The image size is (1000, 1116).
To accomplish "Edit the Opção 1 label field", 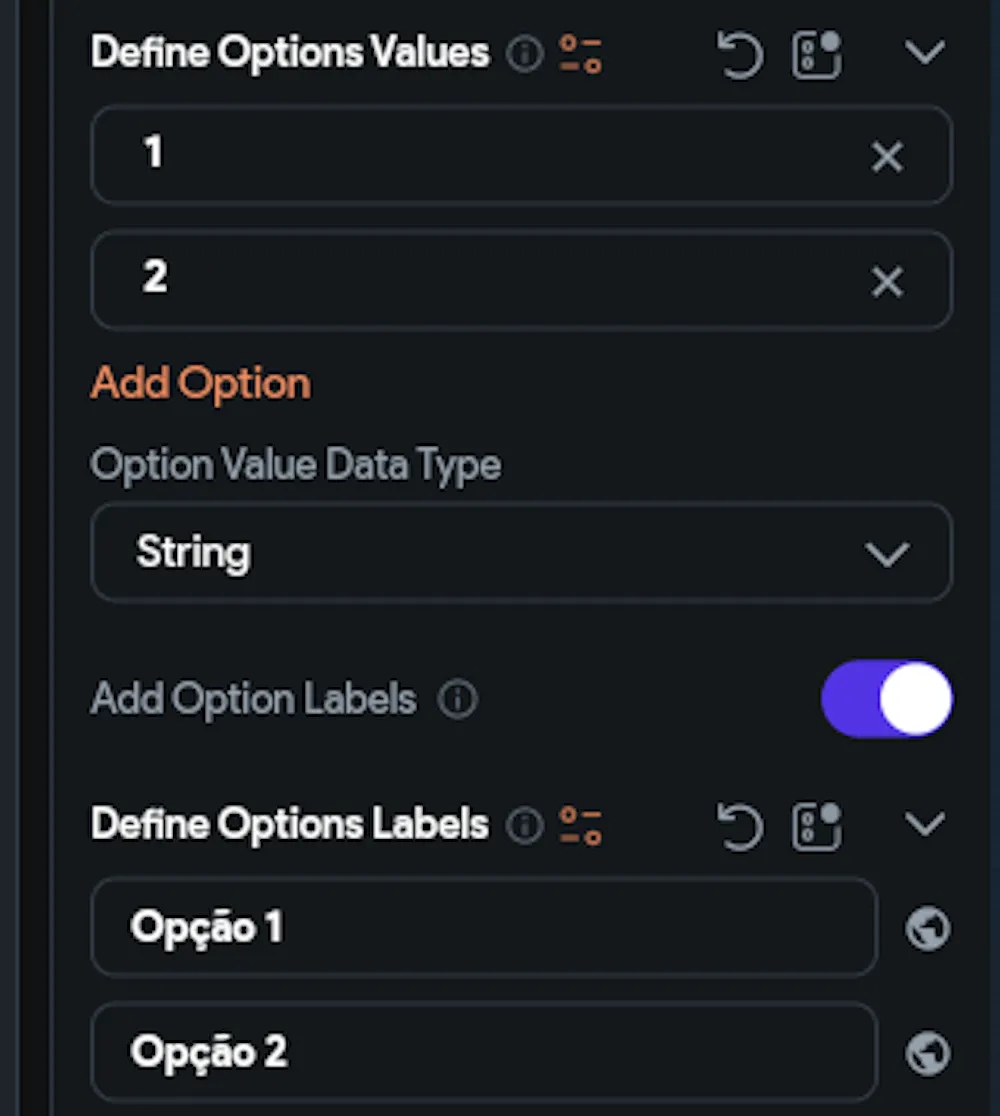I will (x=484, y=927).
